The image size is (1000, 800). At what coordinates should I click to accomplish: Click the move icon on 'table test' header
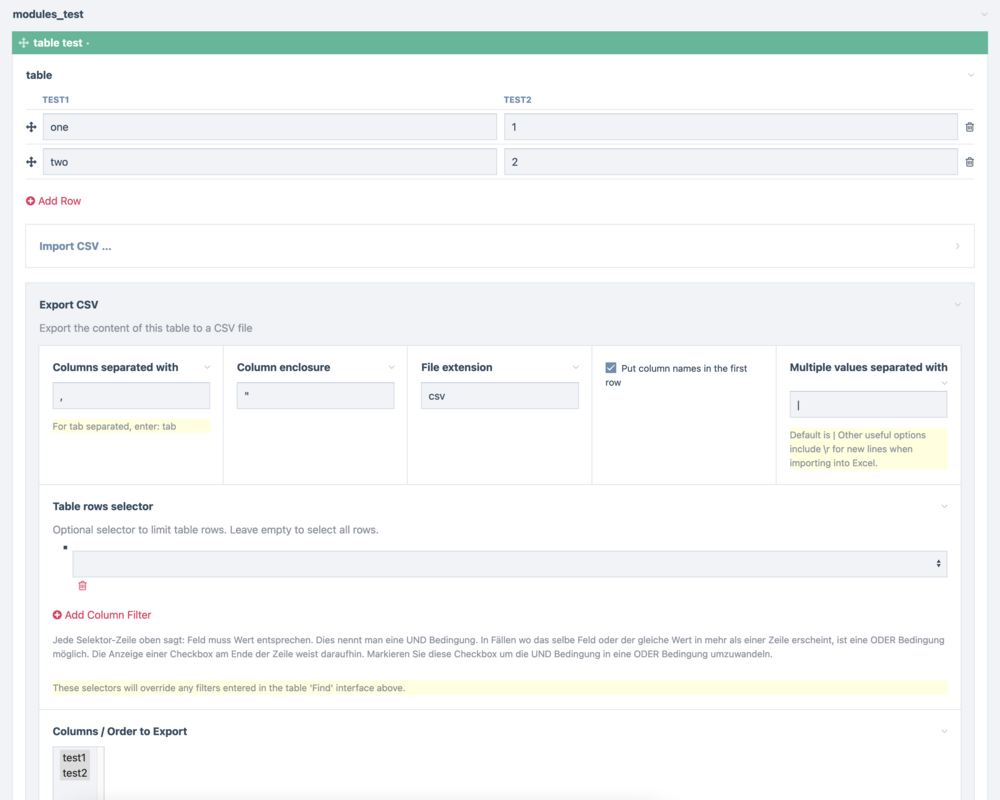click(x=24, y=43)
